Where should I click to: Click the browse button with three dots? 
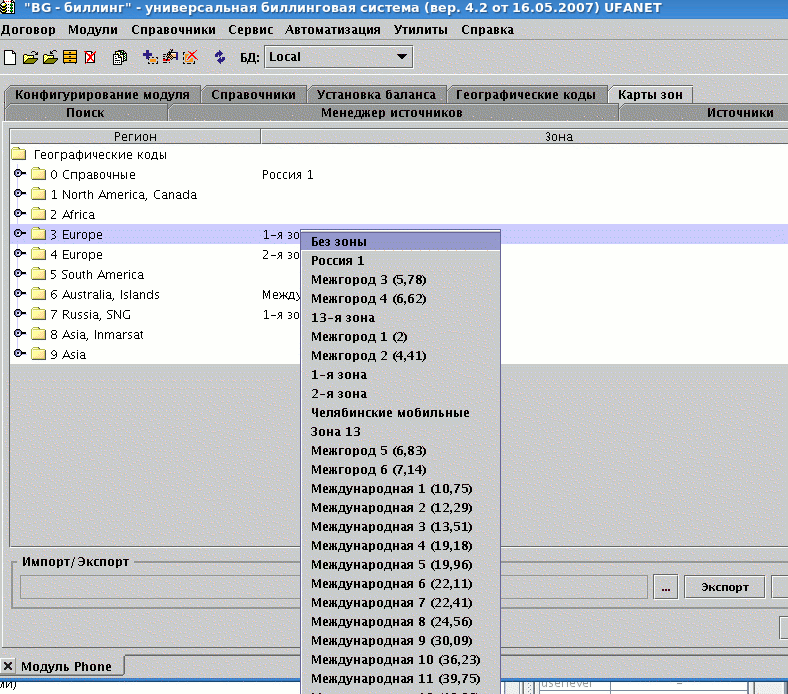pyautogui.click(x=666, y=587)
